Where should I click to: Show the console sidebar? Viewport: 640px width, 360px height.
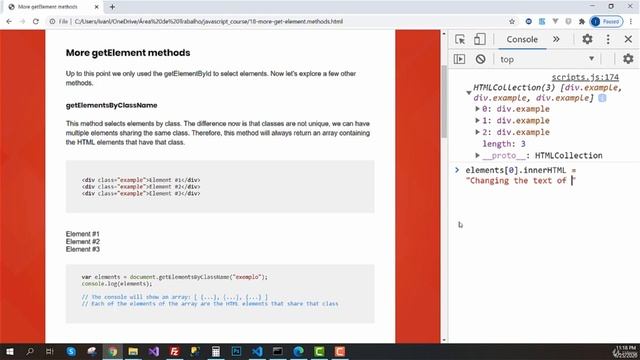click(459, 59)
